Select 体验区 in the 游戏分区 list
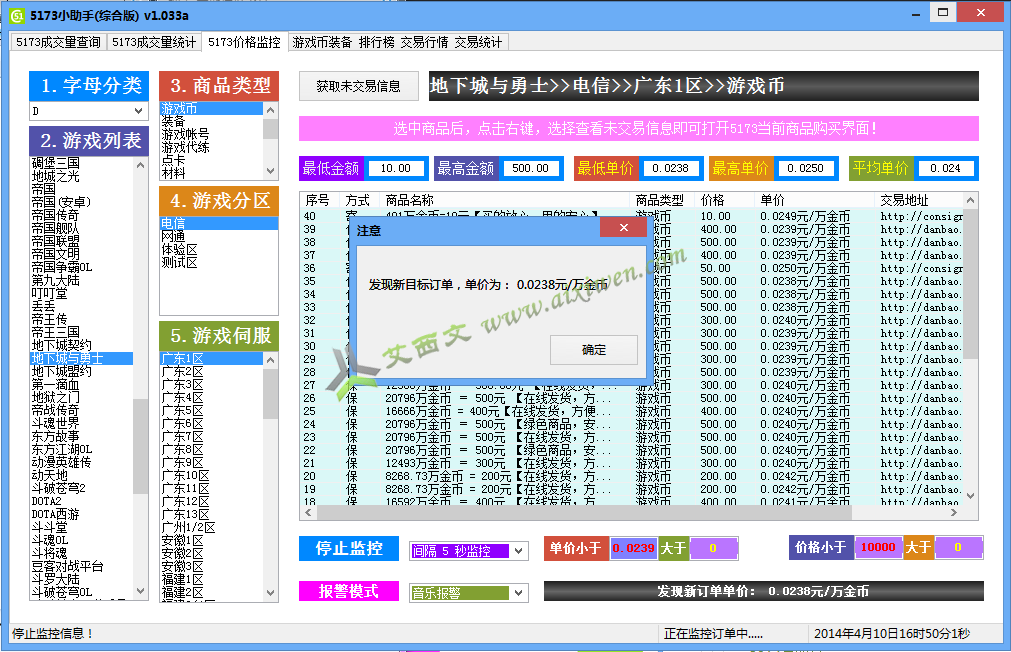Viewport: 1011px width, 652px height. click(219, 249)
